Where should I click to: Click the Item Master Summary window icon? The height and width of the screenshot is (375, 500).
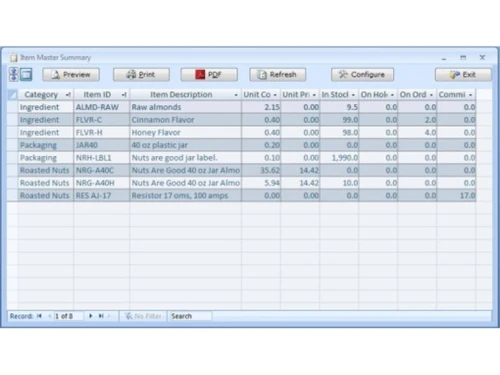(13, 58)
